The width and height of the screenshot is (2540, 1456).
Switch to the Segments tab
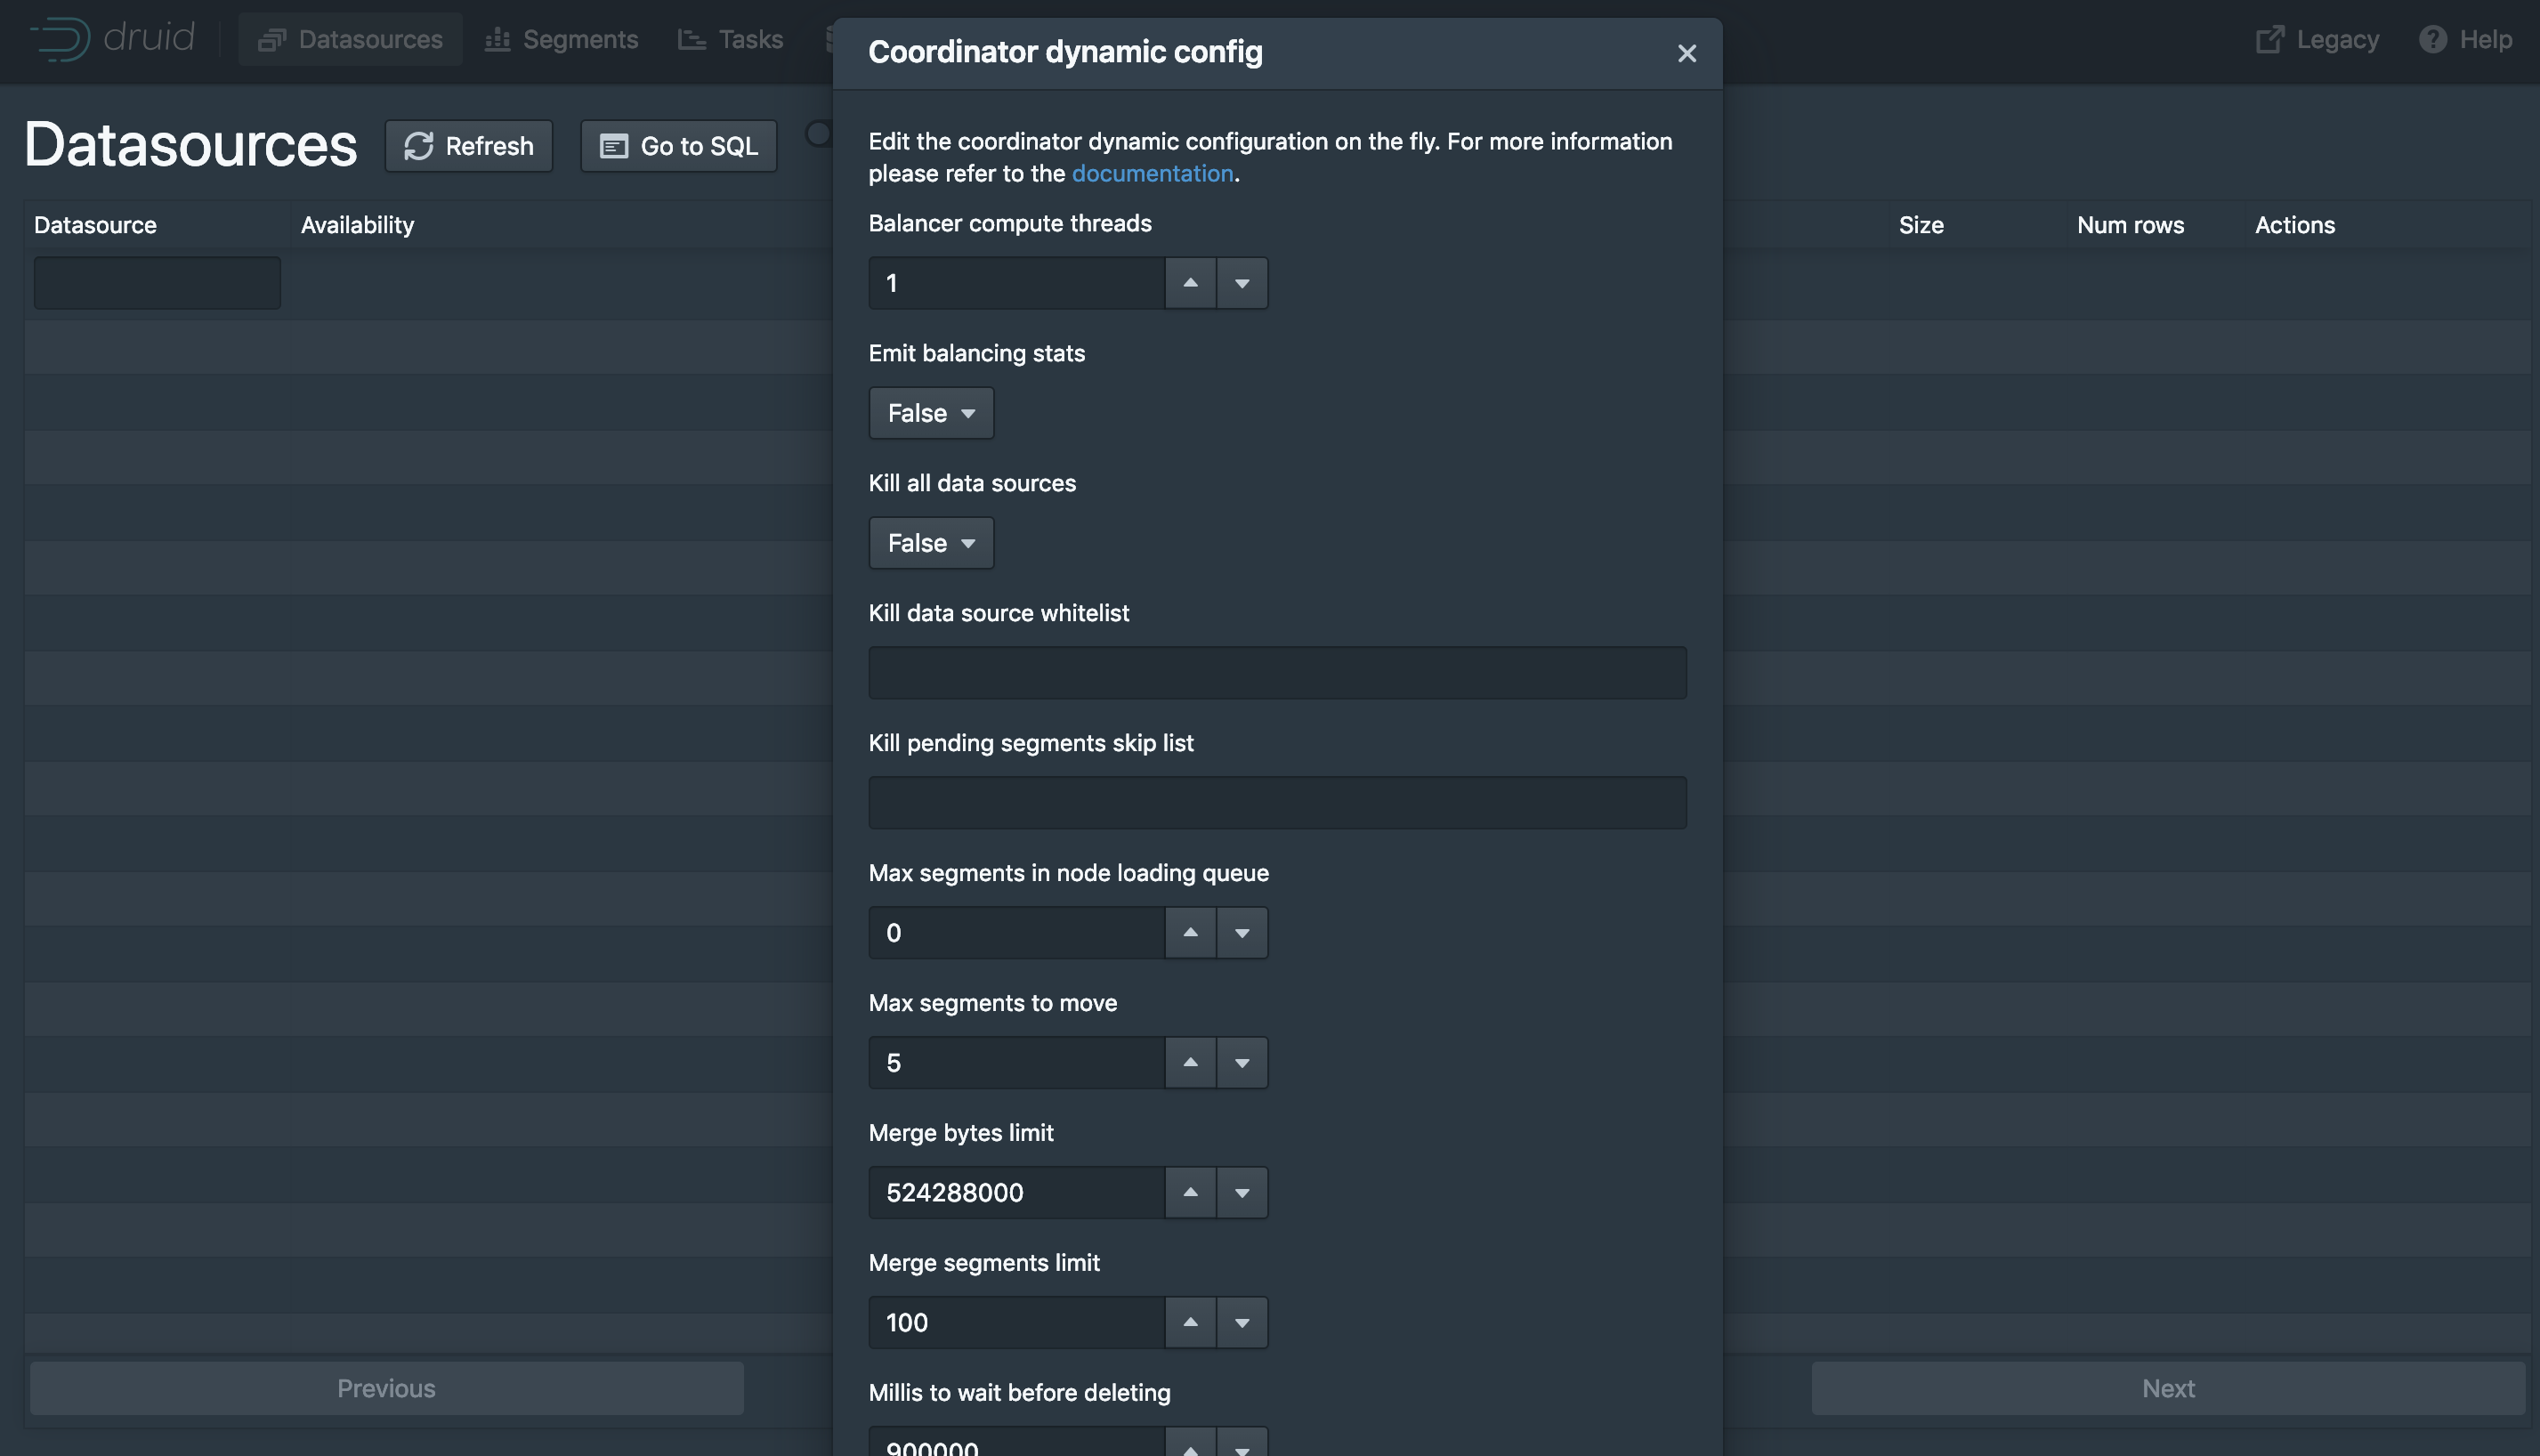click(561, 39)
